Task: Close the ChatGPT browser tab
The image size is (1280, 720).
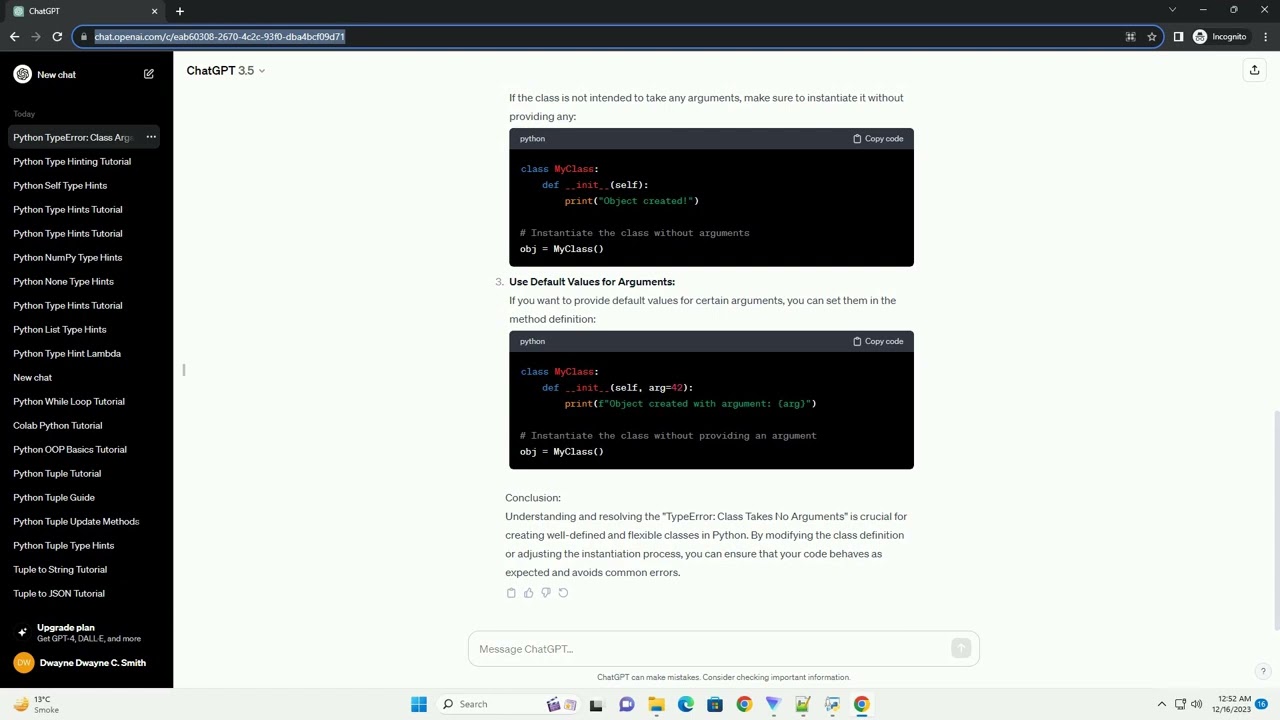Action: click(154, 11)
